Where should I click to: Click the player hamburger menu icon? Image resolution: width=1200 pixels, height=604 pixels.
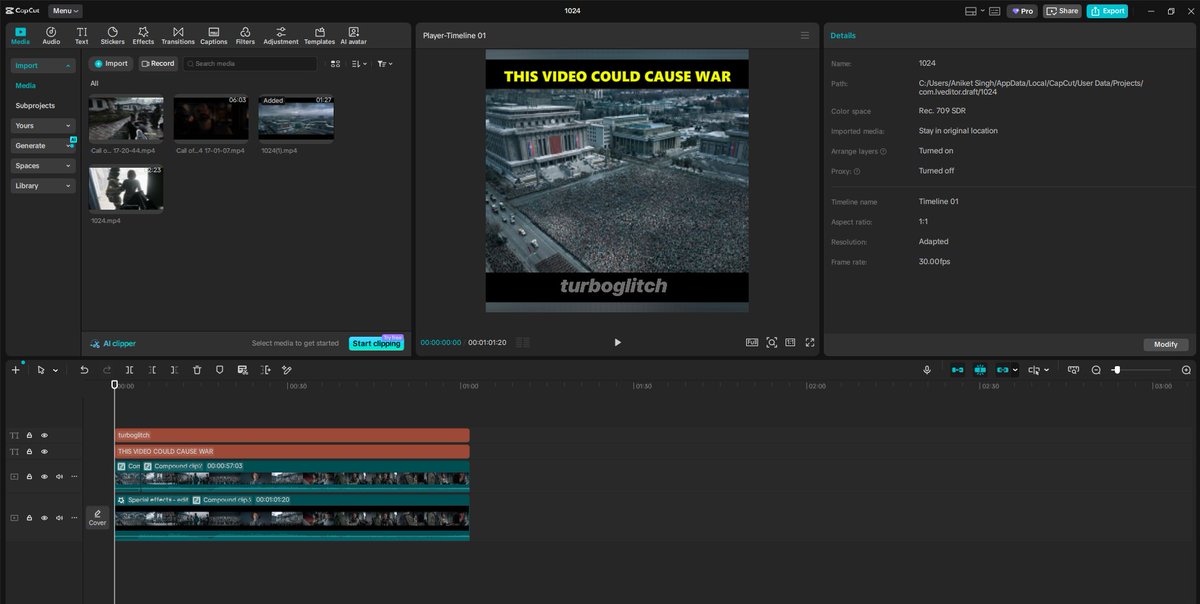(805, 35)
